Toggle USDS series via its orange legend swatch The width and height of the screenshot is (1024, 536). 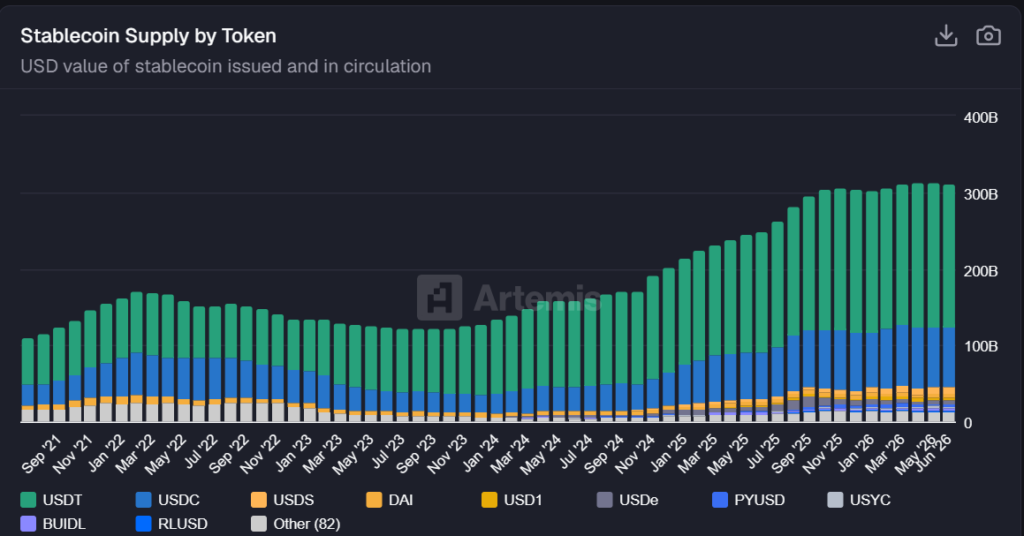259,500
